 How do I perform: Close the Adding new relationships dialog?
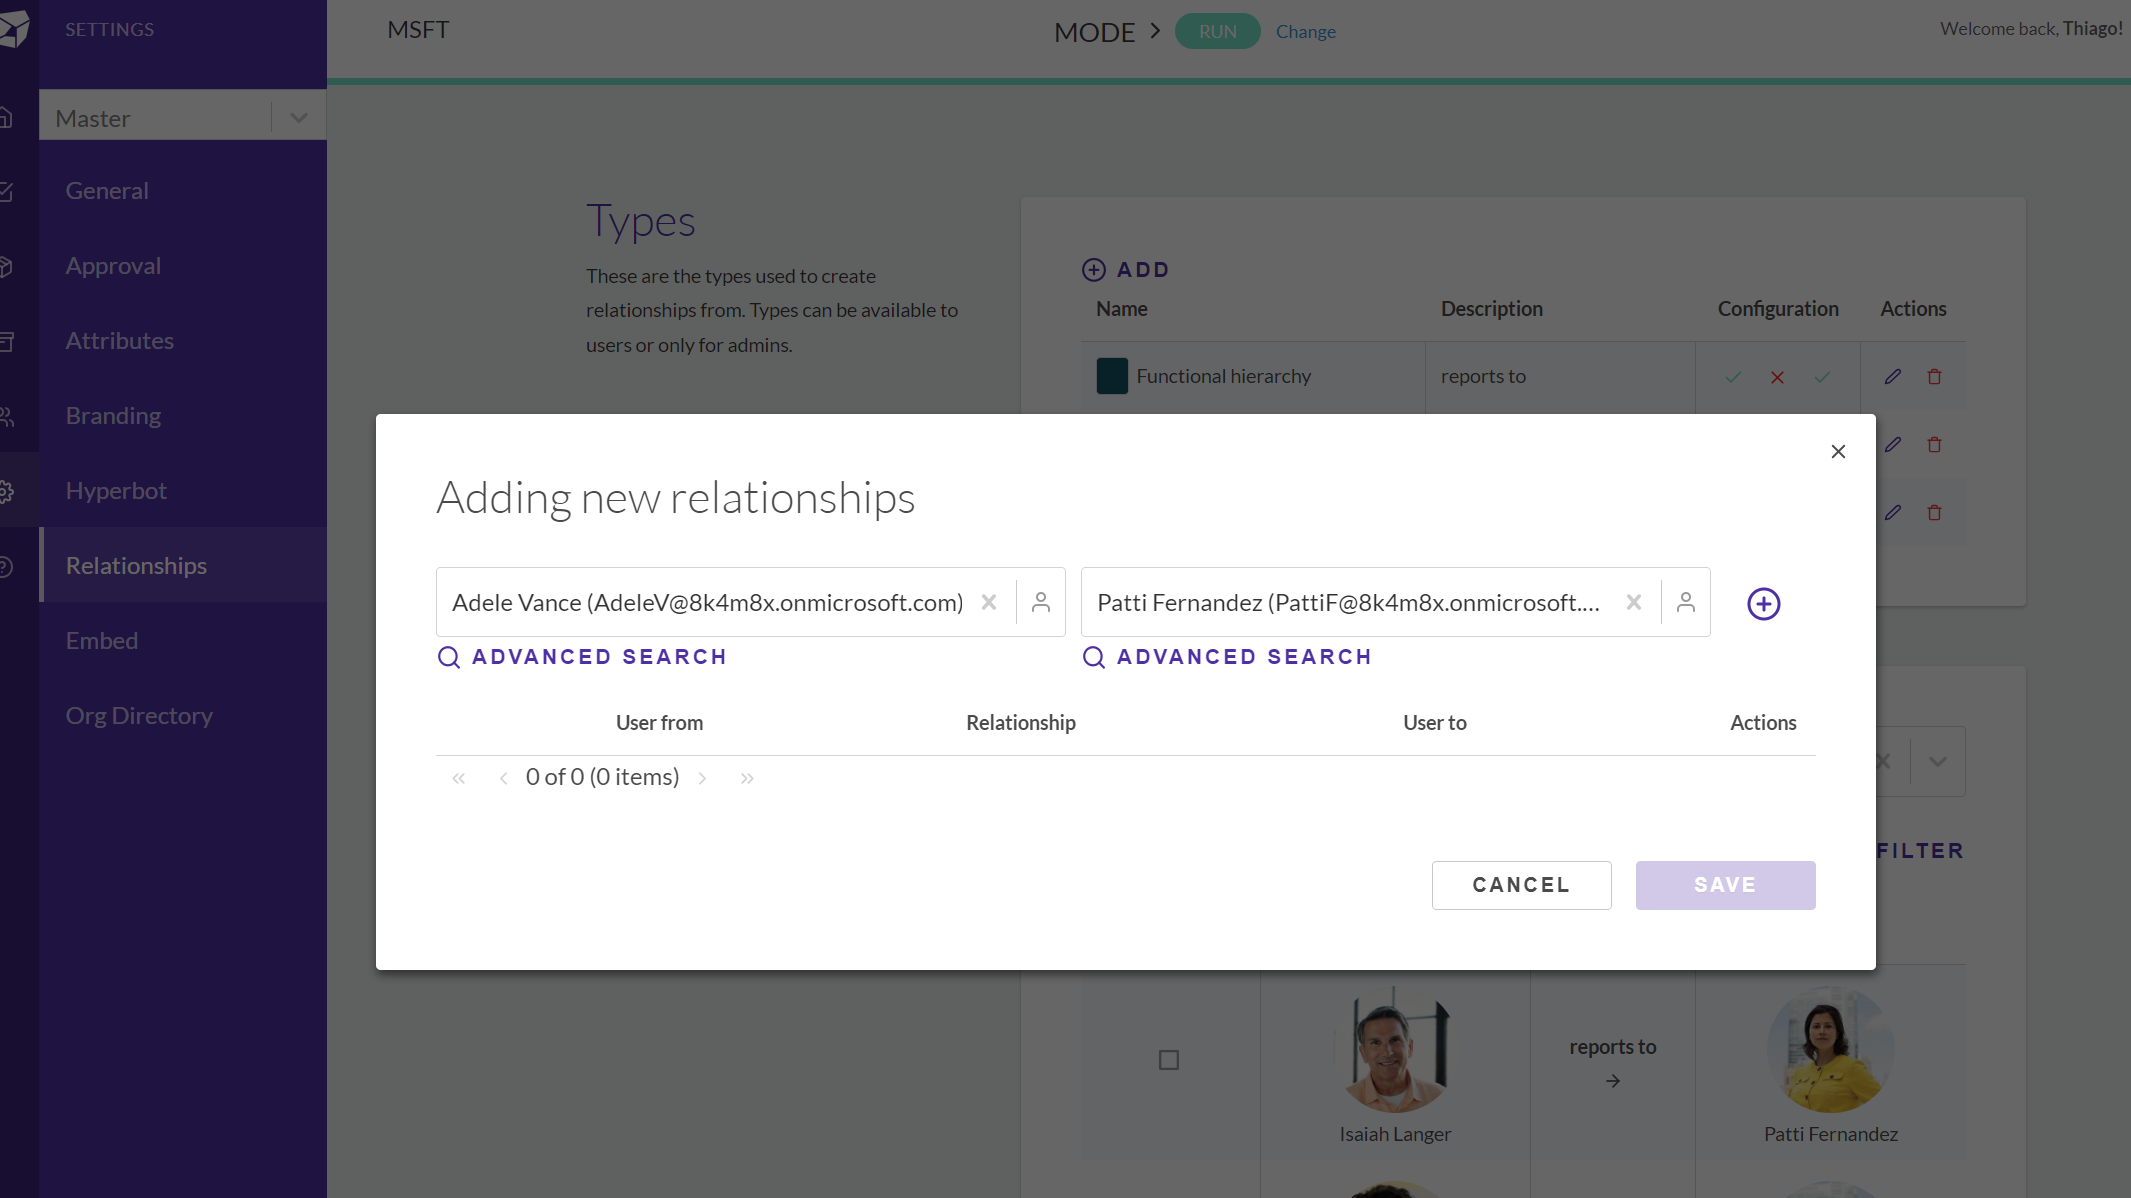[1838, 452]
